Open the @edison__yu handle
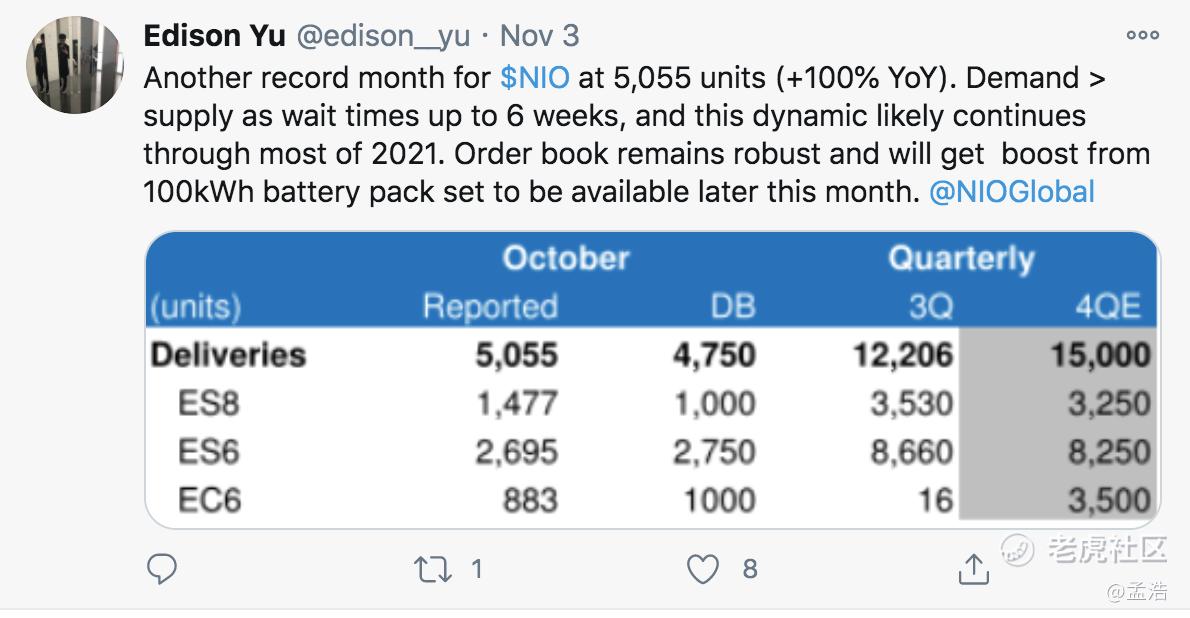This screenshot has height=618, width=1190. (x=383, y=36)
